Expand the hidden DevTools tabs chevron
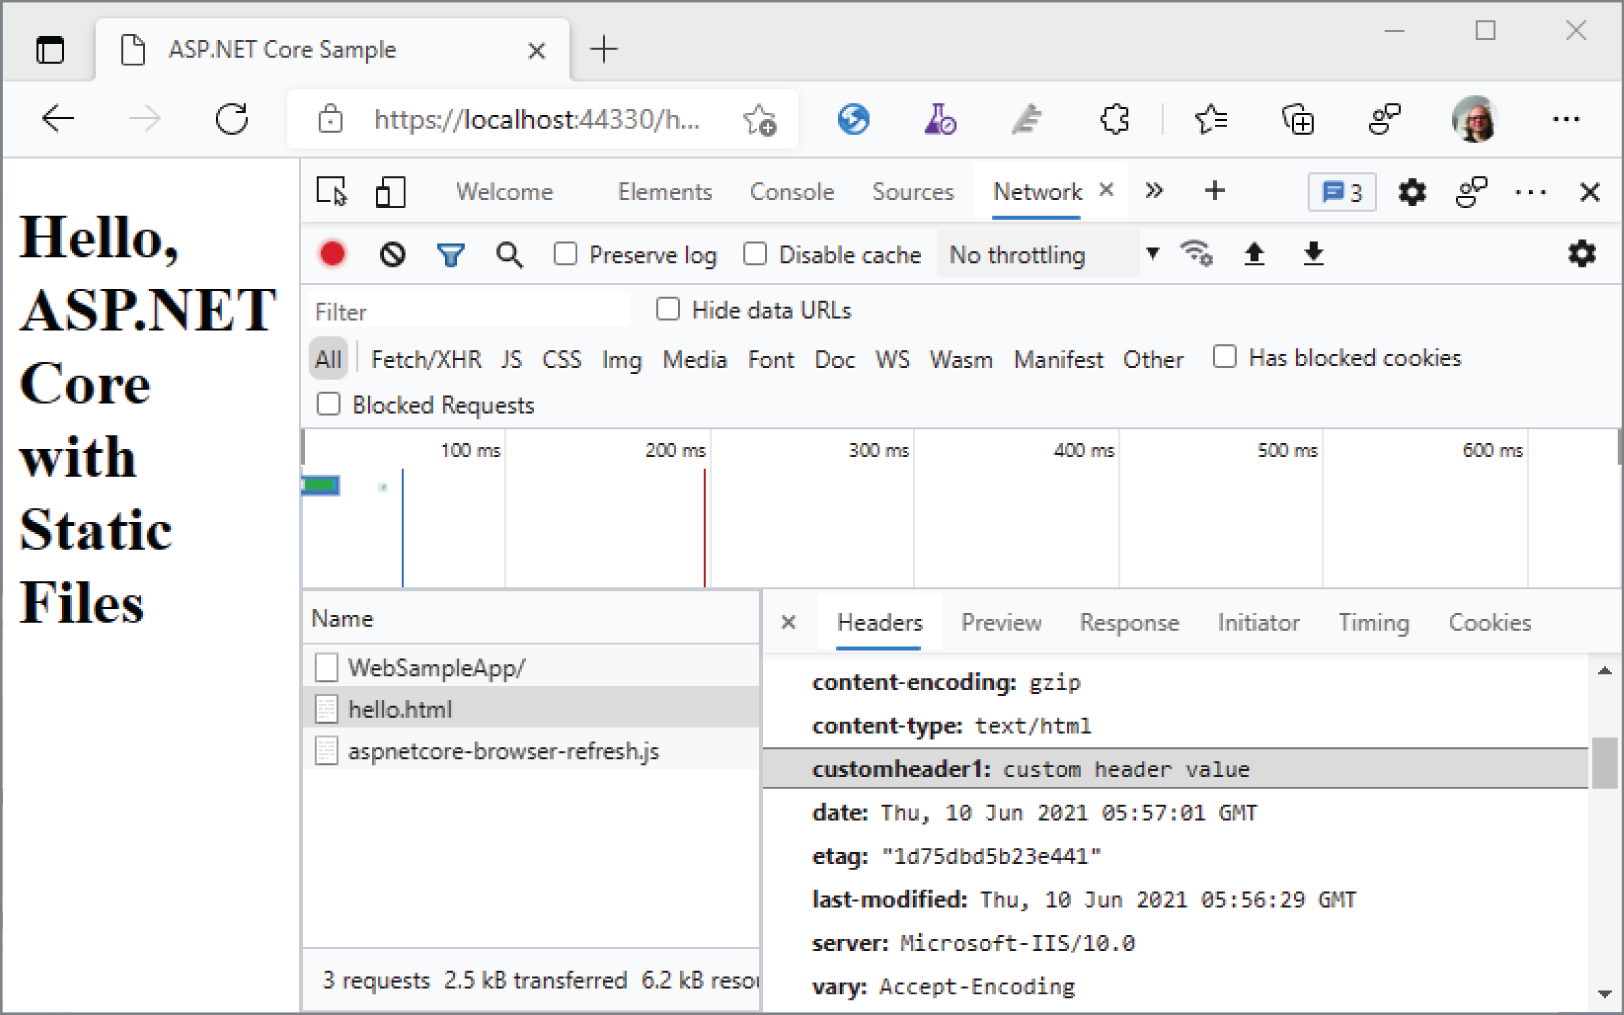This screenshot has width=1624, height=1015. tap(1155, 191)
